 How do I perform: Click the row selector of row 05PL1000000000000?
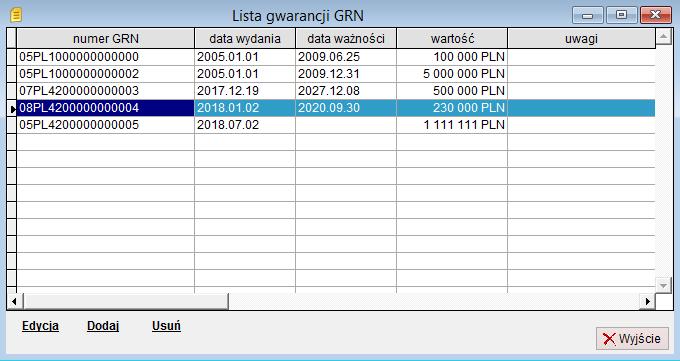[x=12, y=57]
